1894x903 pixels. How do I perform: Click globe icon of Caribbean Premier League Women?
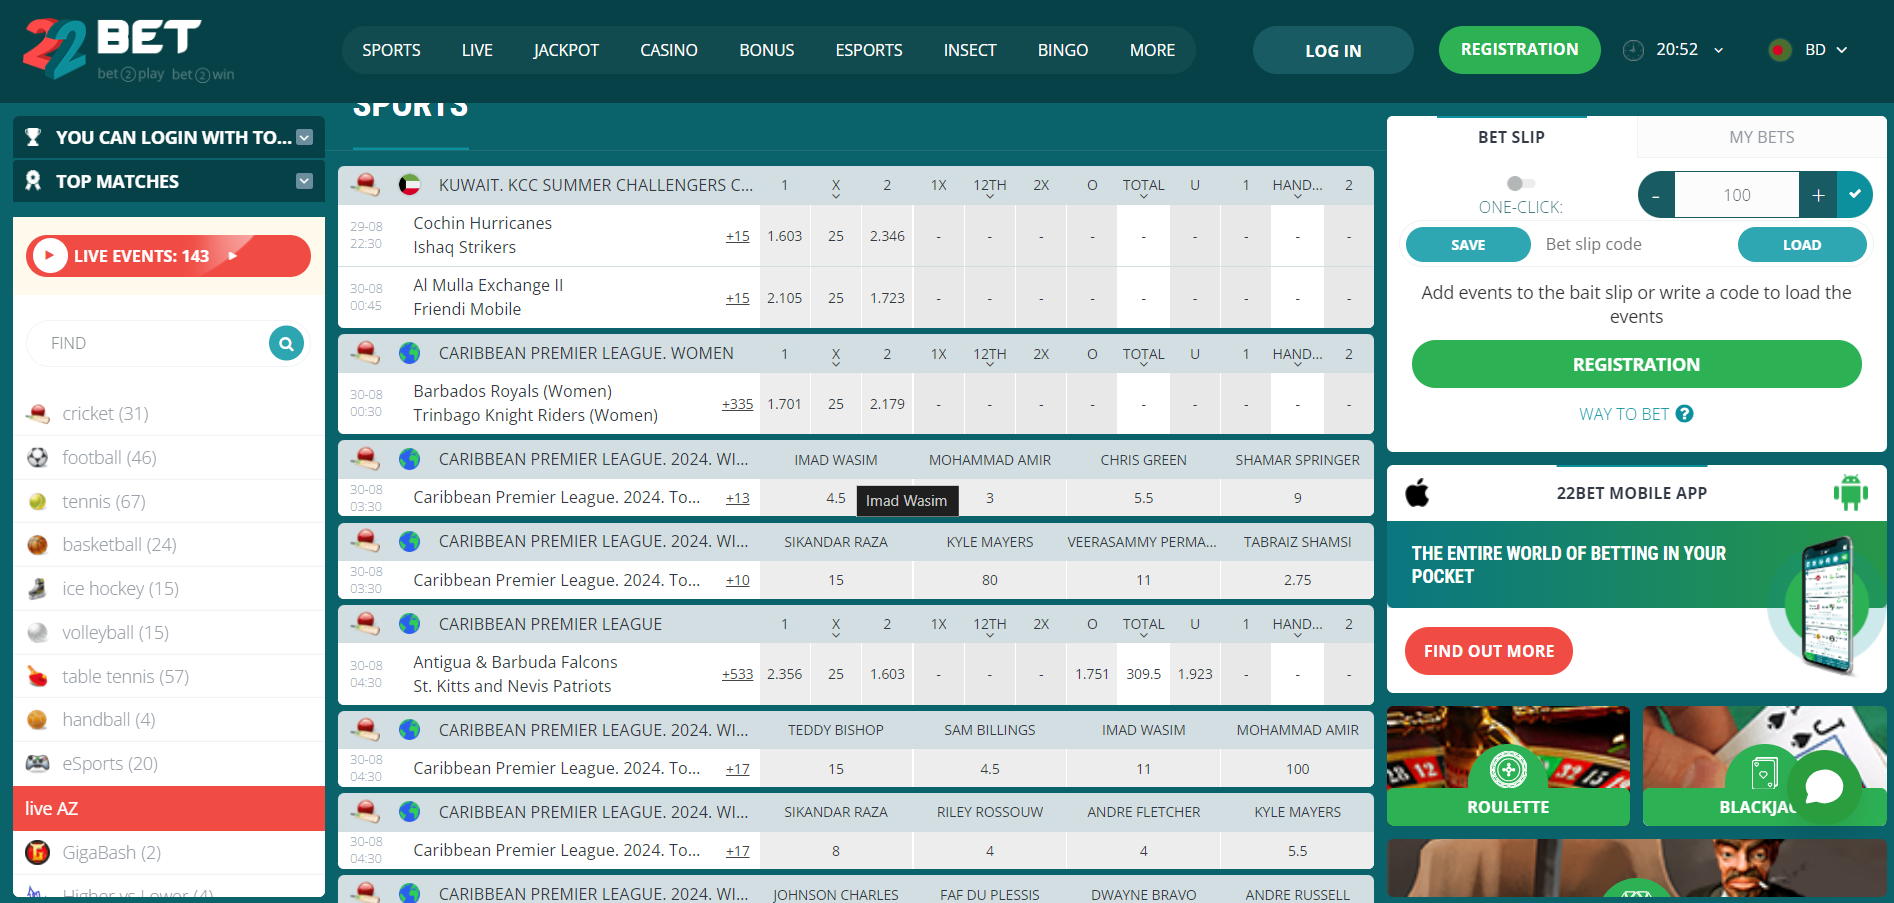[409, 353]
